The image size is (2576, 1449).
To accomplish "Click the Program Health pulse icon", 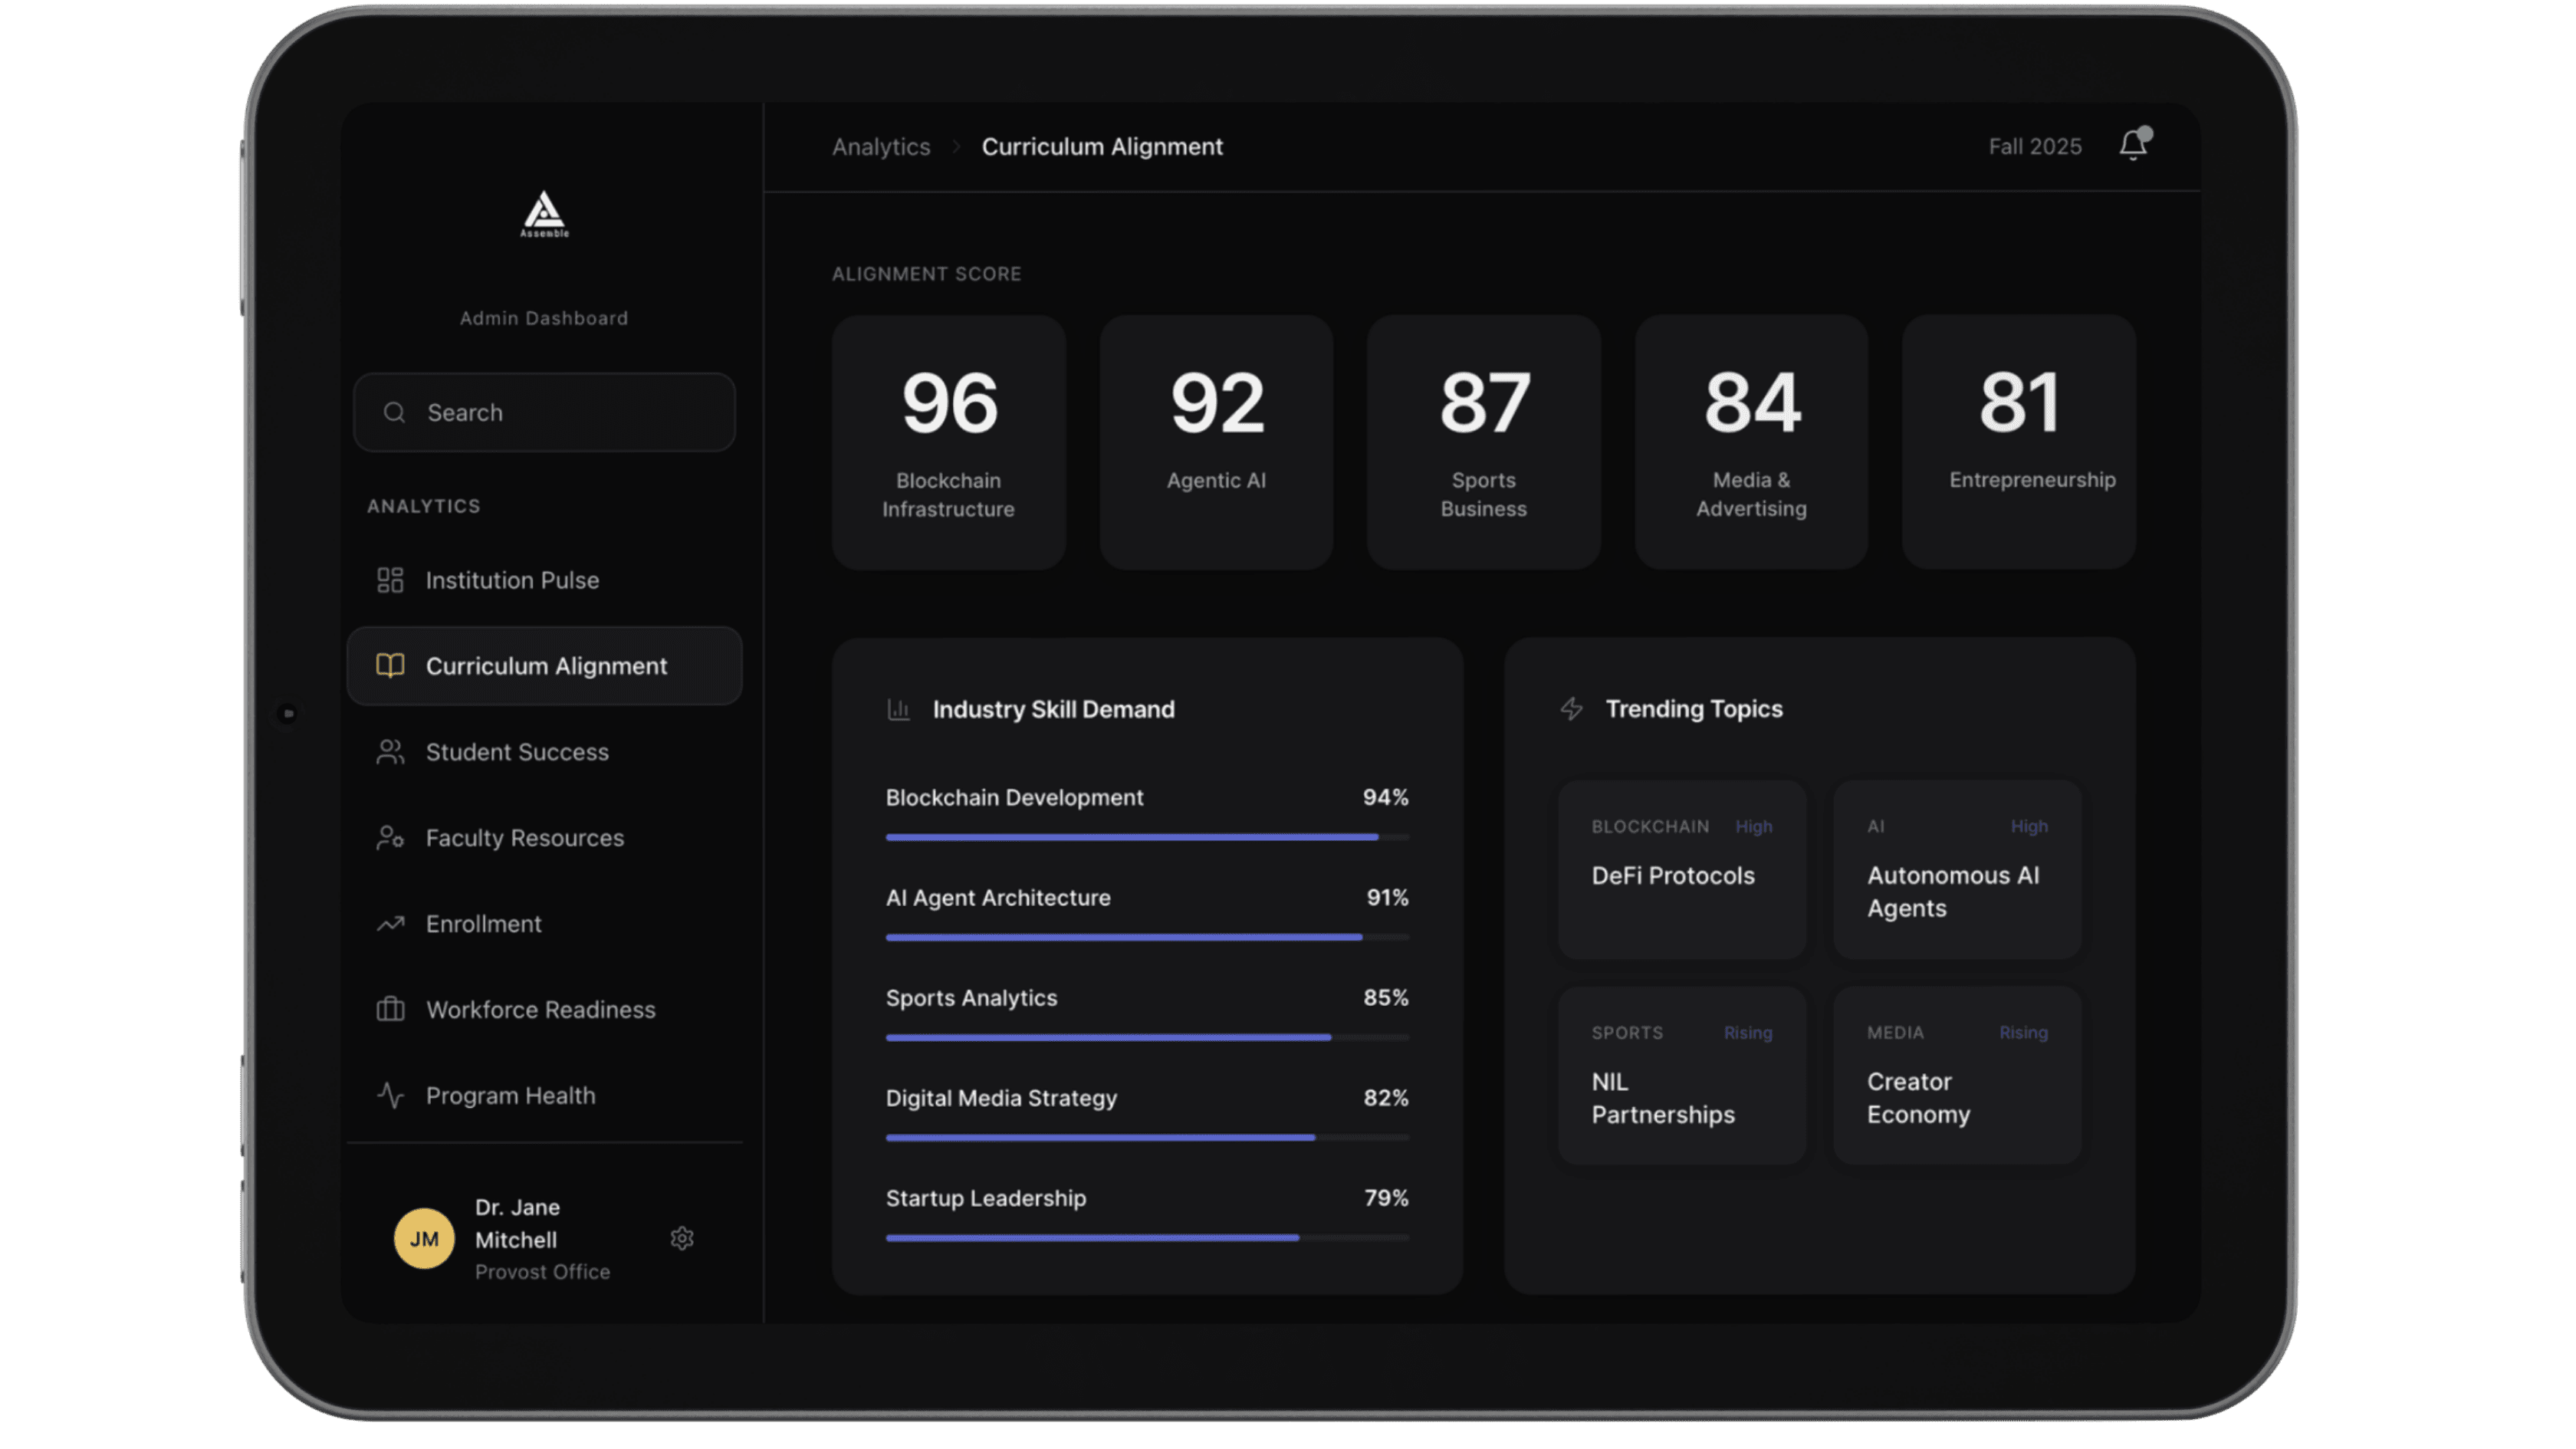I will tap(390, 1096).
